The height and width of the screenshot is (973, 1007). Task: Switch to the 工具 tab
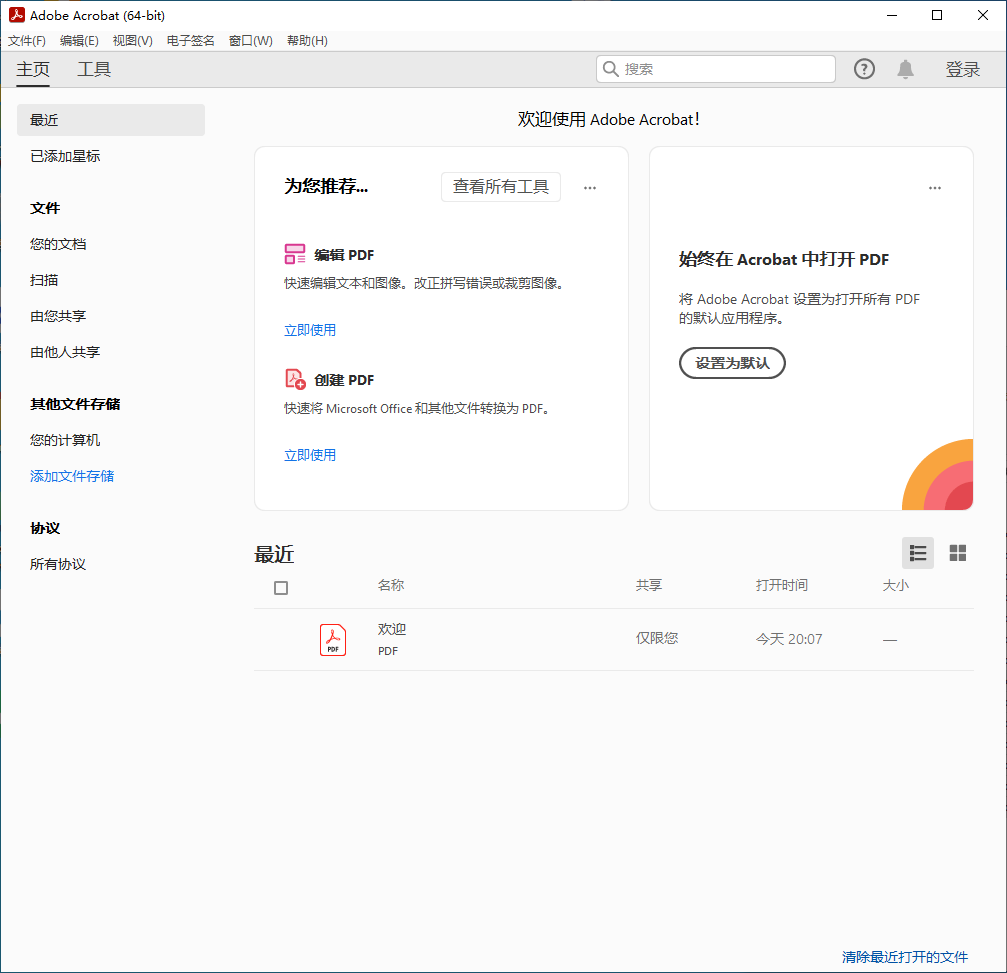point(94,69)
